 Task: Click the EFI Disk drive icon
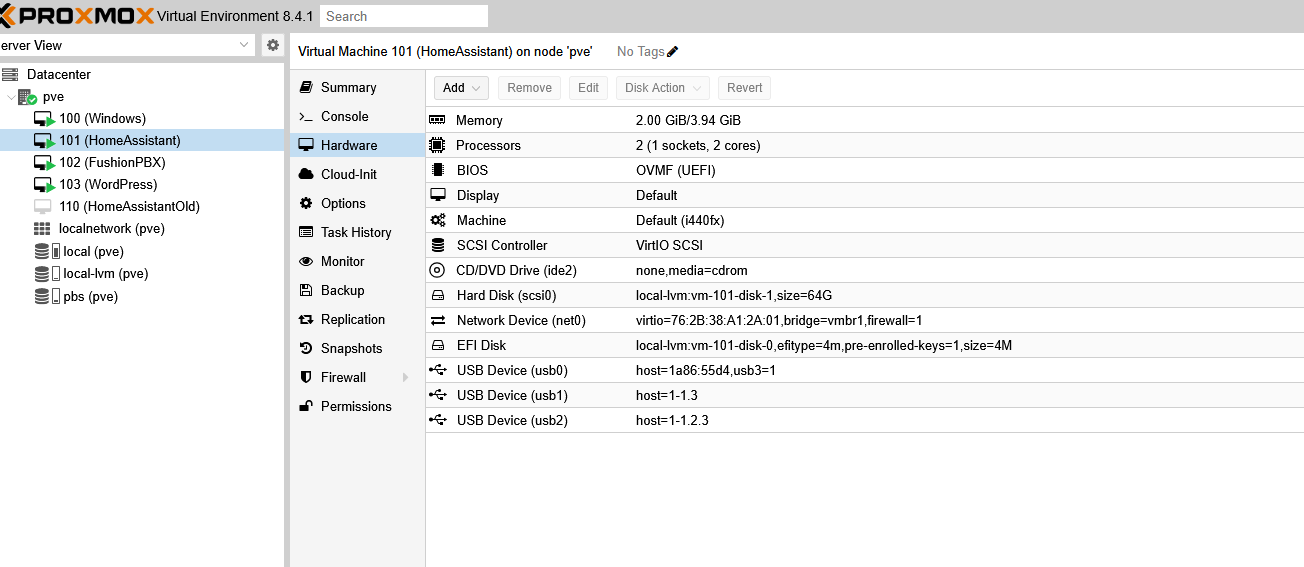pyautogui.click(x=437, y=345)
